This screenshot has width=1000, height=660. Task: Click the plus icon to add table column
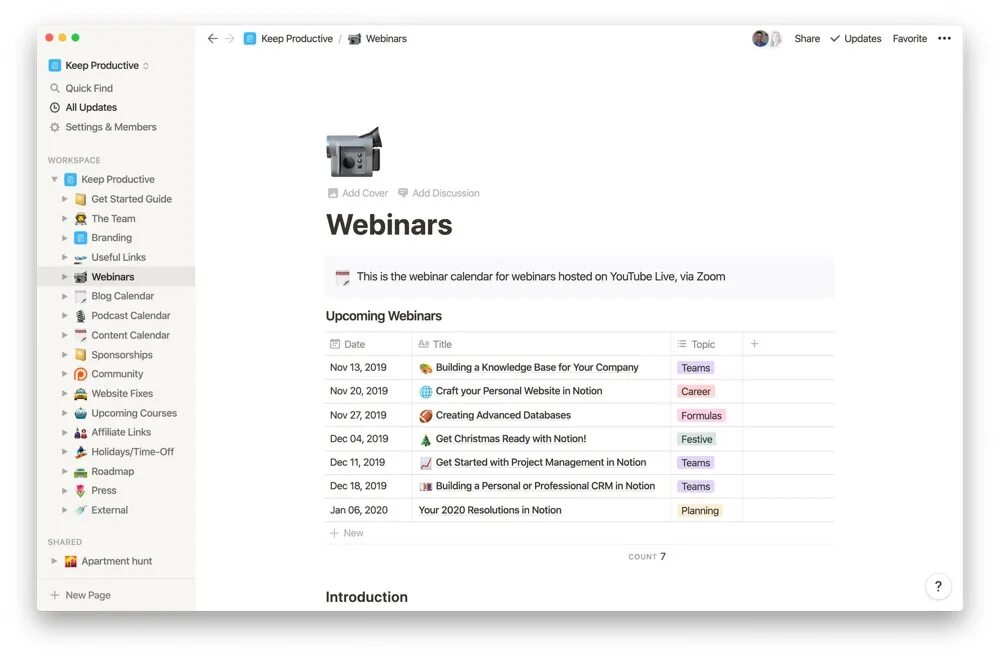[754, 344]
